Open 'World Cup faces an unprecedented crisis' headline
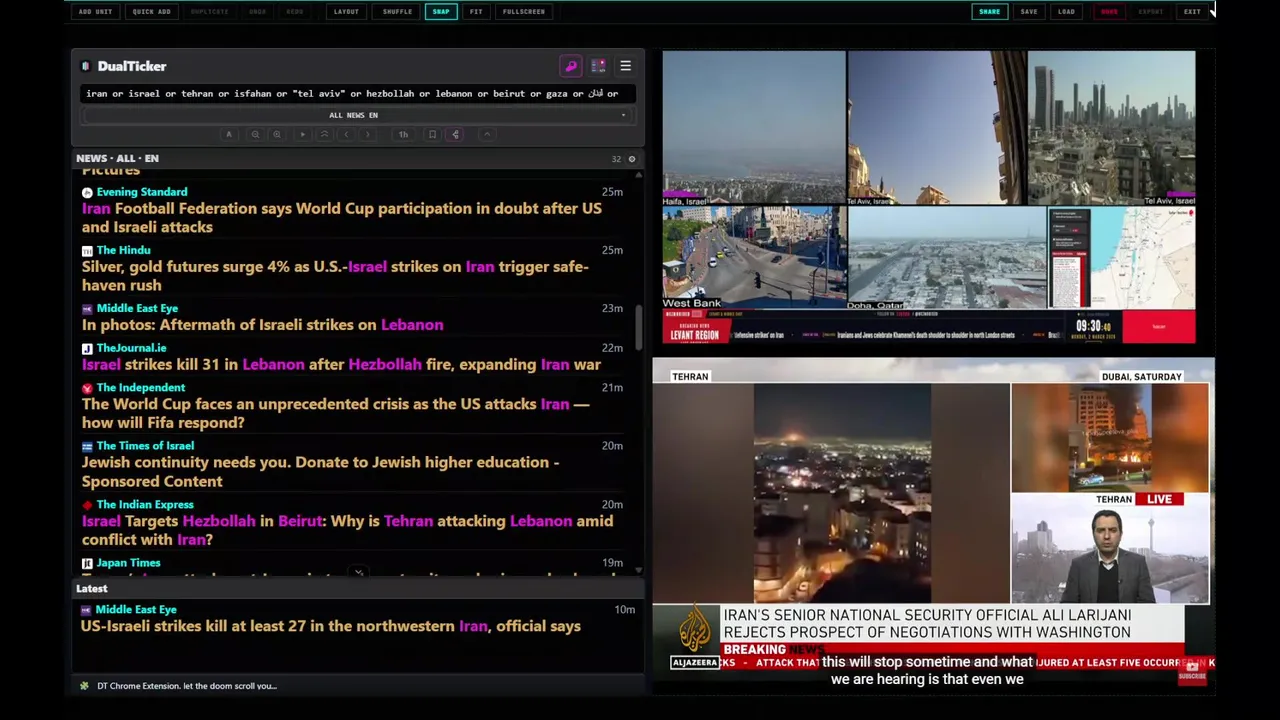This screenshot has width=1280, height=720. coord(336,413)
